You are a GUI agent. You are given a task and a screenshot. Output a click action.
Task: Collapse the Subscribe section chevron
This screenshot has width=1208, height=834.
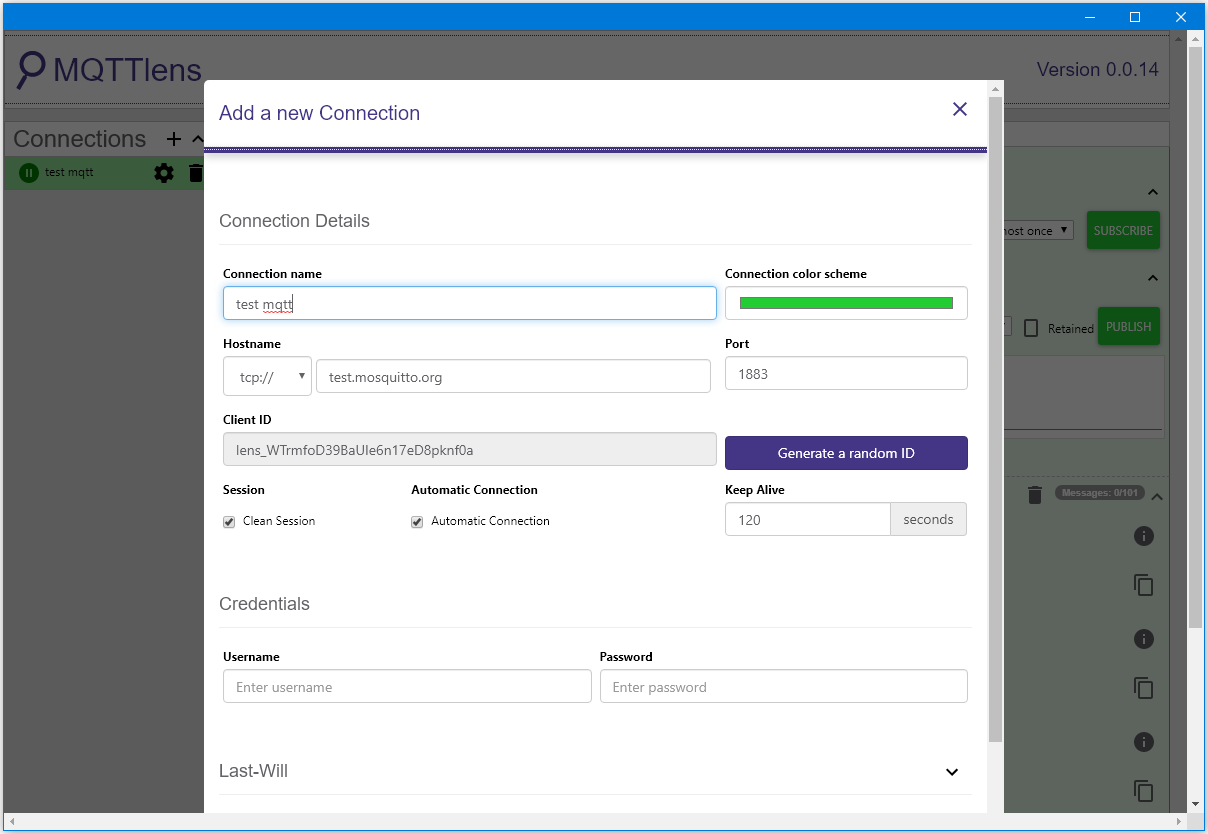pos(1152,192)
